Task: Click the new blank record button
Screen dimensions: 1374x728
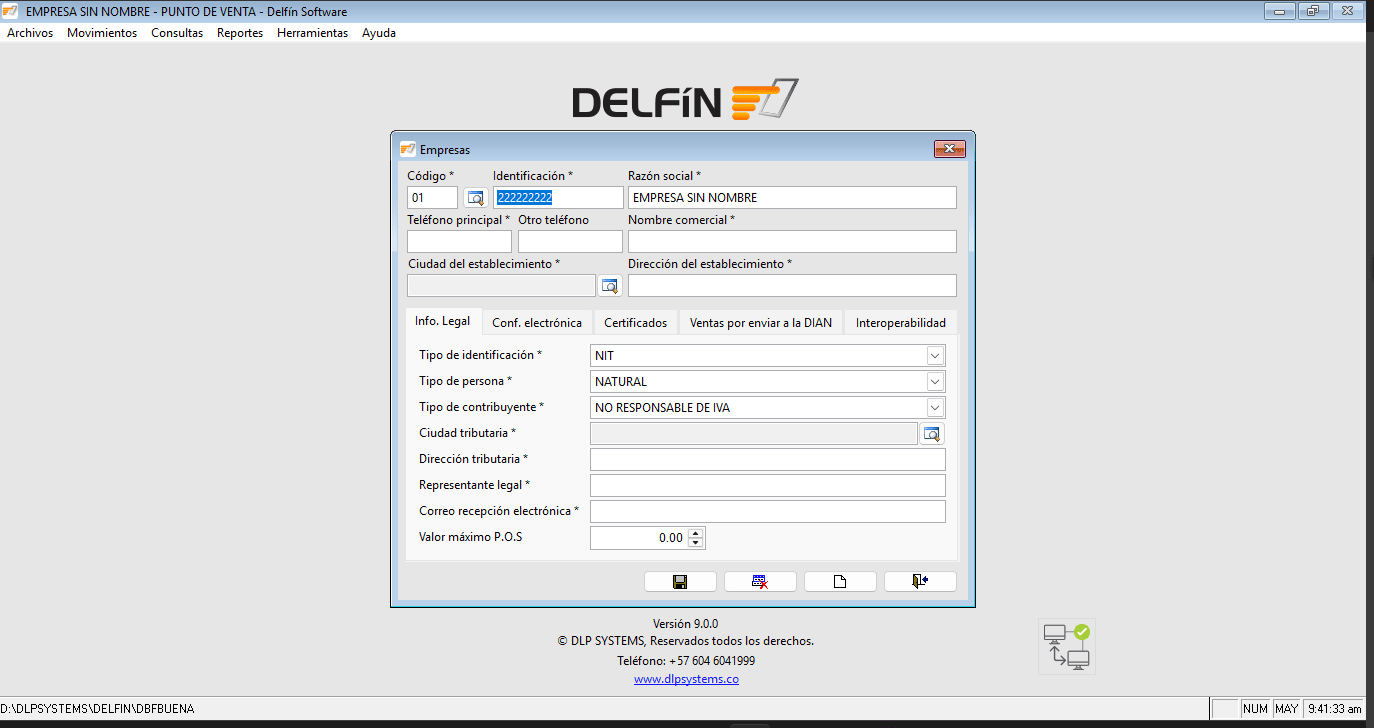Action: click(x=840, y=582)
